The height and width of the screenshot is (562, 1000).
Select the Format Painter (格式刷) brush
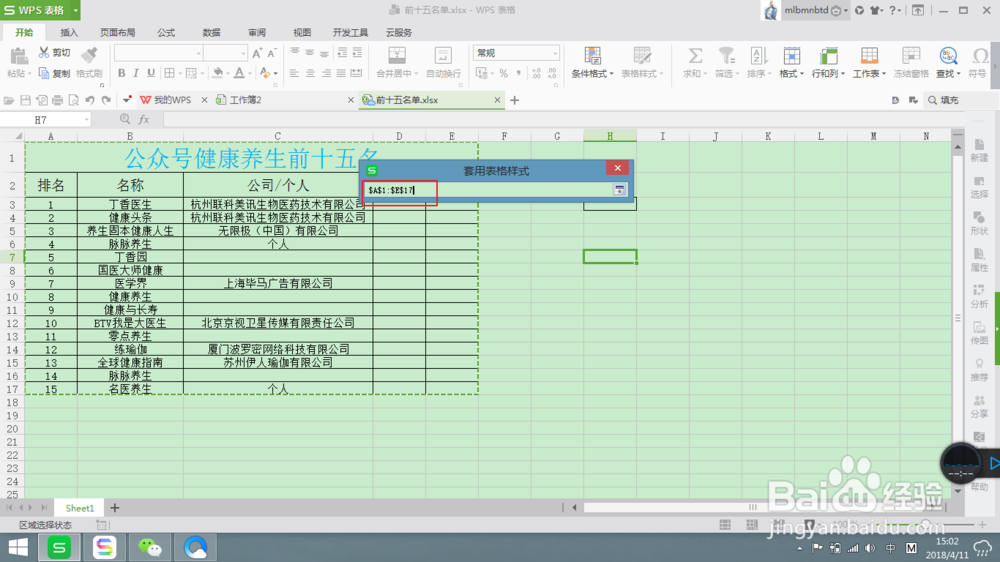(89, 63)
